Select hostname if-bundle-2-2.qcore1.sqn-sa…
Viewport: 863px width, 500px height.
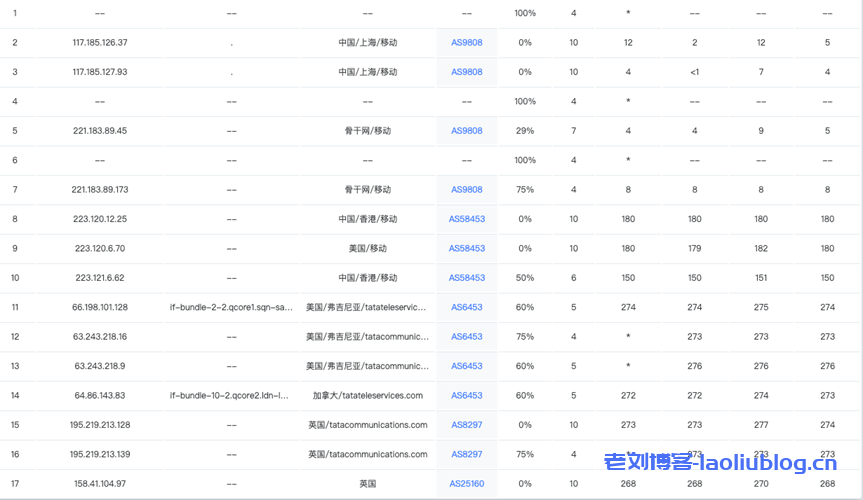(231, 307)
